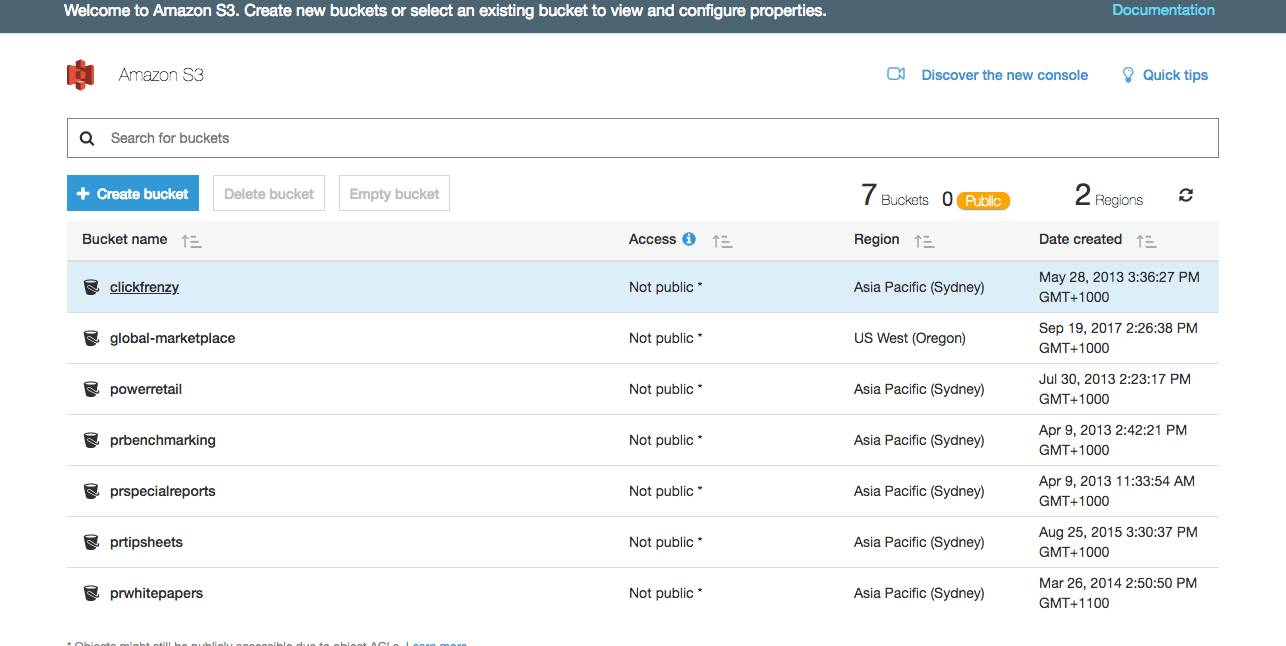Click the Apr 9, 2013 2:42:21 PM cell

[x=1113, y=440]
